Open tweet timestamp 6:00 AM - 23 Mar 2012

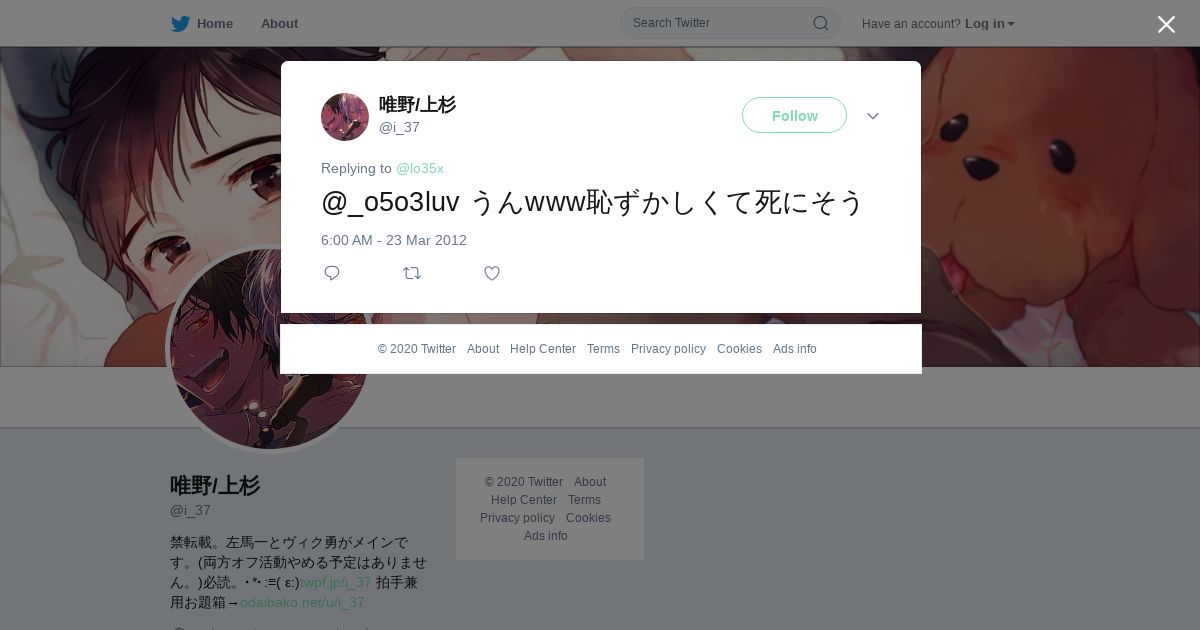coord(394,240)
